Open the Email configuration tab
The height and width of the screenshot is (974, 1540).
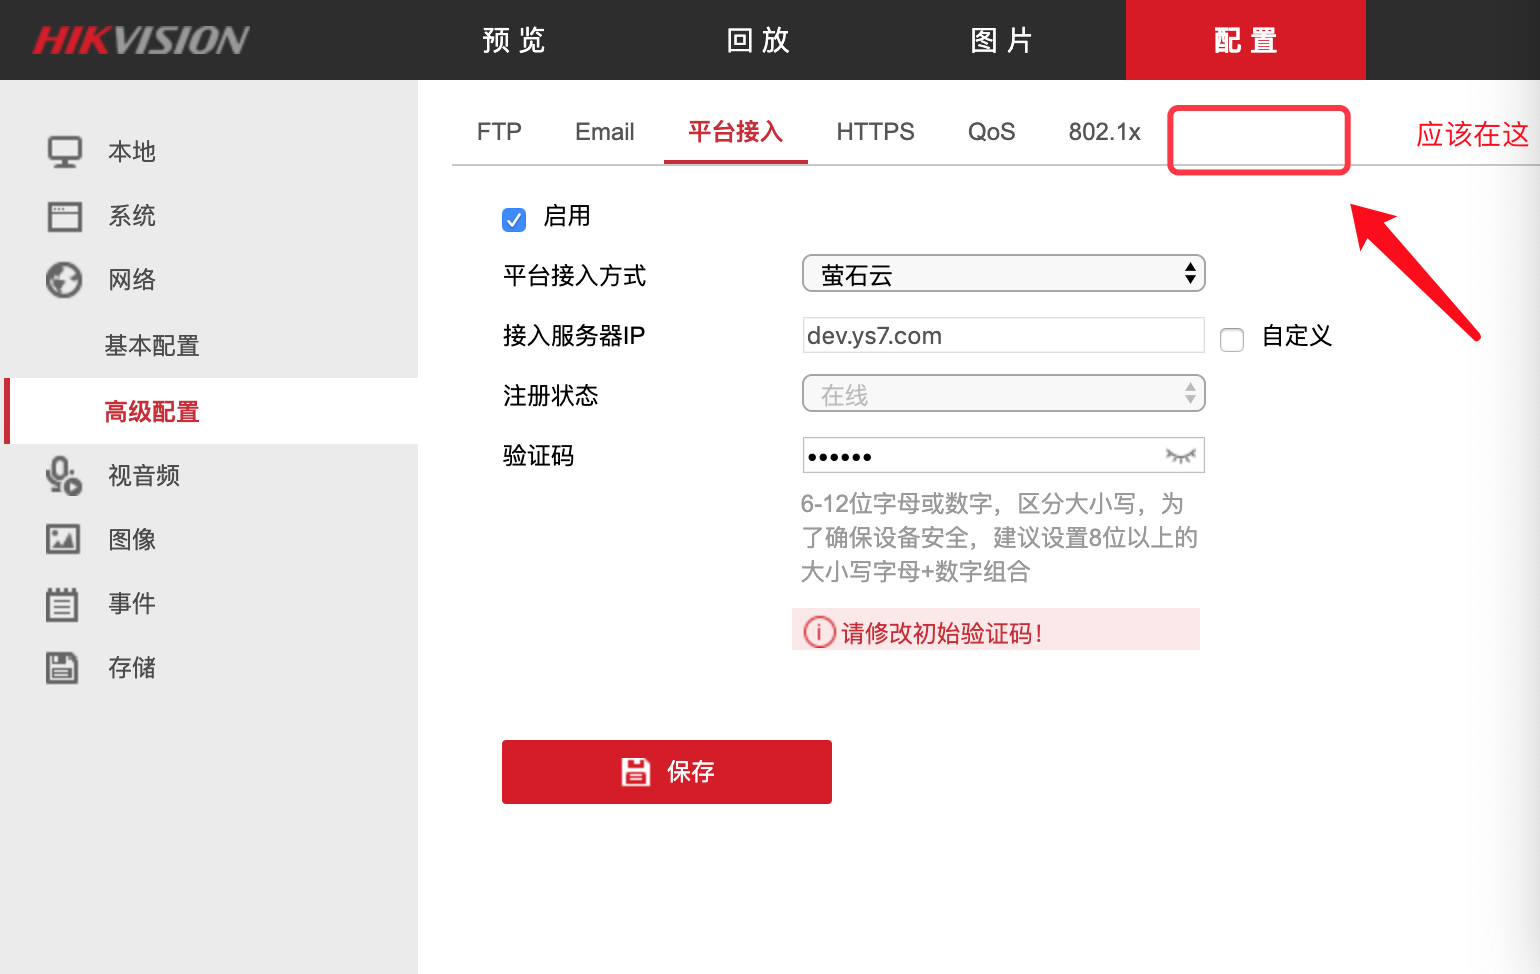click(604, 131)
